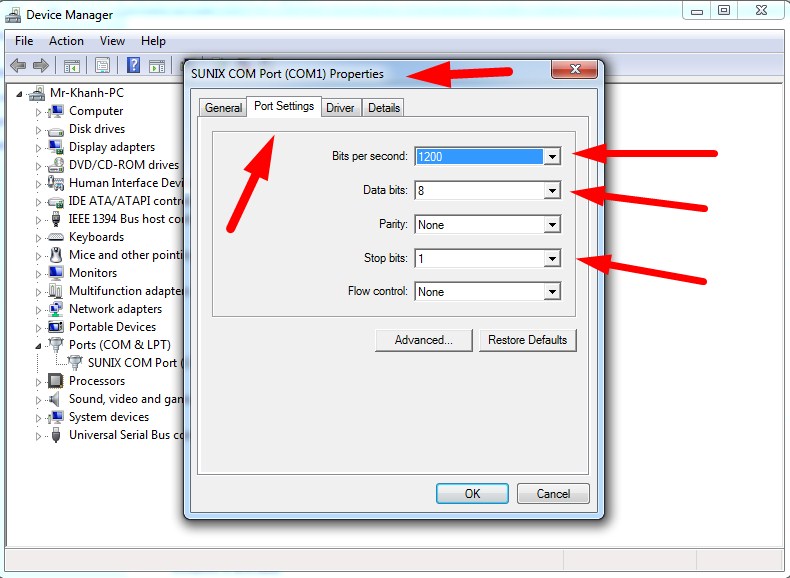Click the Restore Defaults button
Image resolution: width=790 pixels, height=578 pixels.
pyautogui.click(x=528, y=340)
